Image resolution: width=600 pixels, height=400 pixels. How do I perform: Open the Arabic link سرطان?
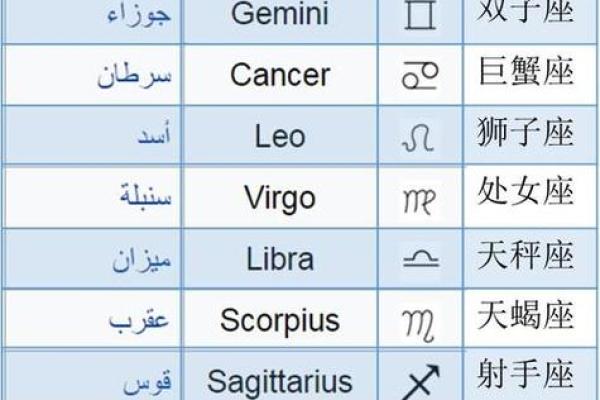click(x=134, y=75)
